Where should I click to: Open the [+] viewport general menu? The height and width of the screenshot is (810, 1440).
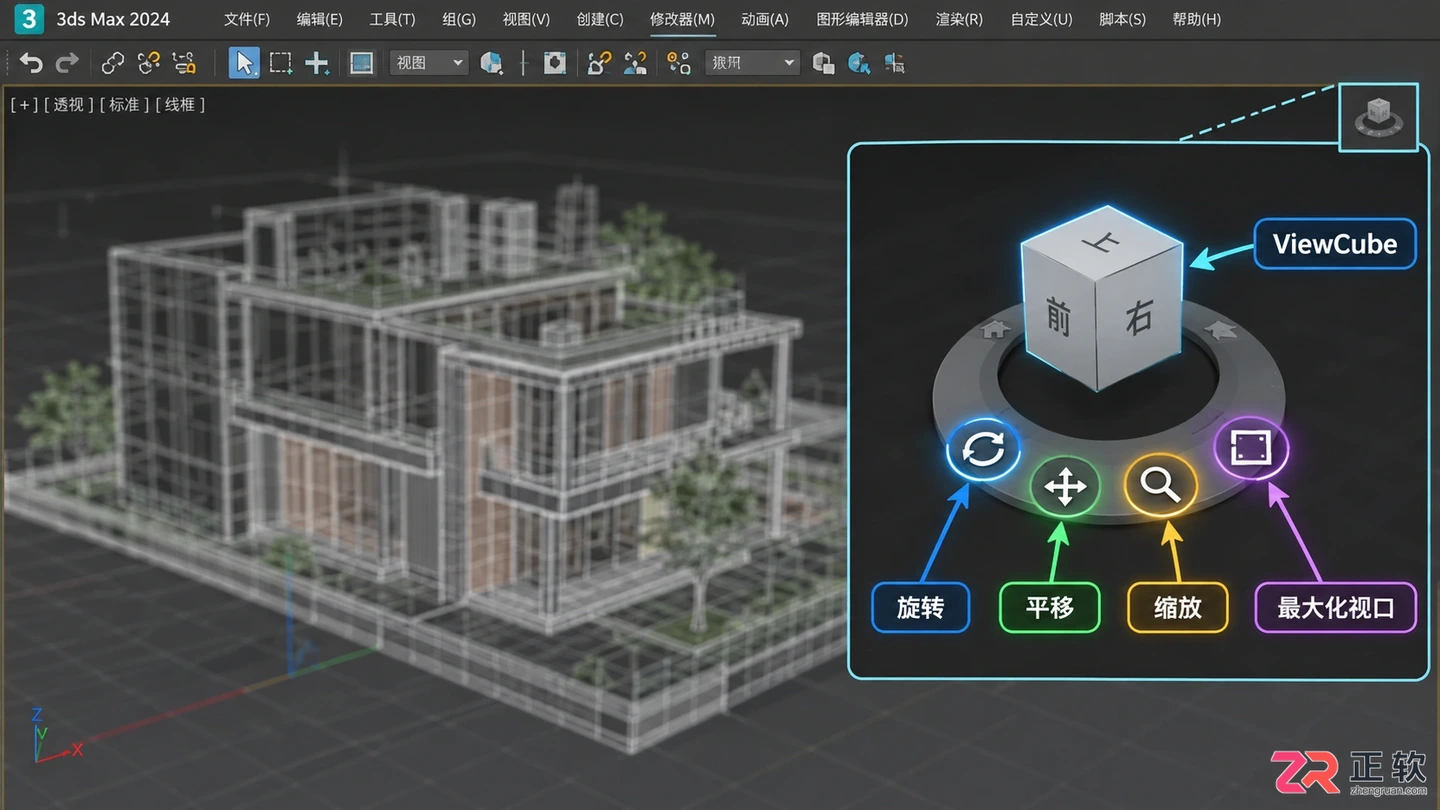pyautogui.click(x=24, y=104)
